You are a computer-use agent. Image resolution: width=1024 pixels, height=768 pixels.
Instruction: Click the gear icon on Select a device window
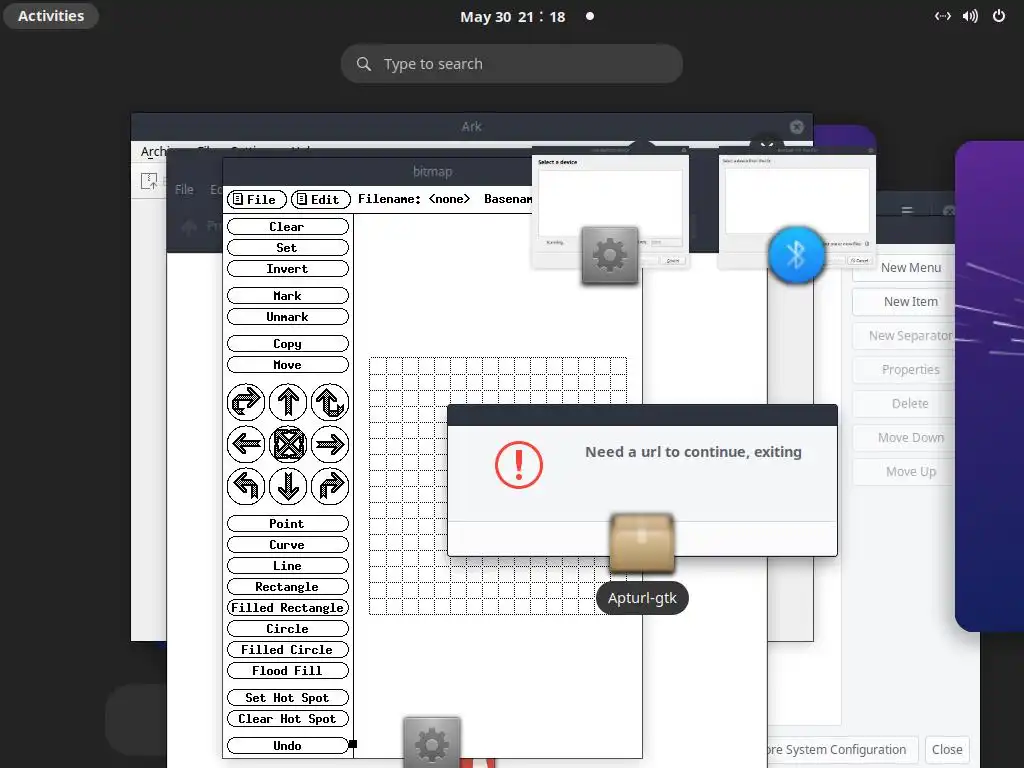pyautogui.click(x=609, y=255)
